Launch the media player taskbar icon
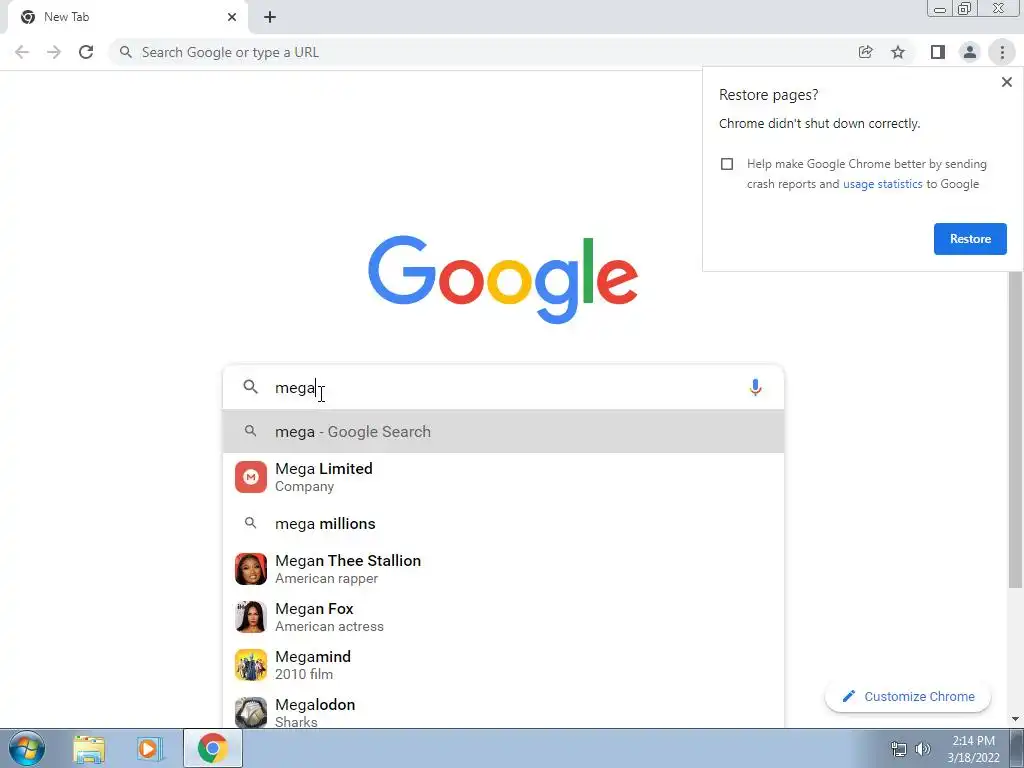The height and width of the screenshot is (768, 1024). [150, 749]
